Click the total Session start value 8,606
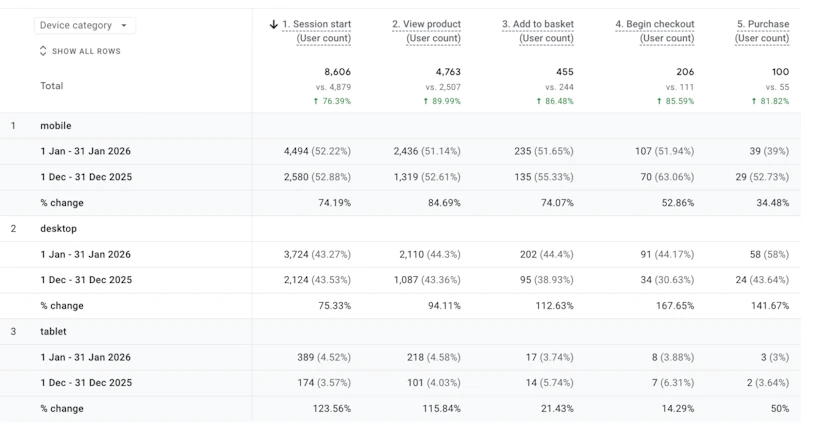Image resolution: width=816 pixels, height=431 pixels. coord(337,72)
